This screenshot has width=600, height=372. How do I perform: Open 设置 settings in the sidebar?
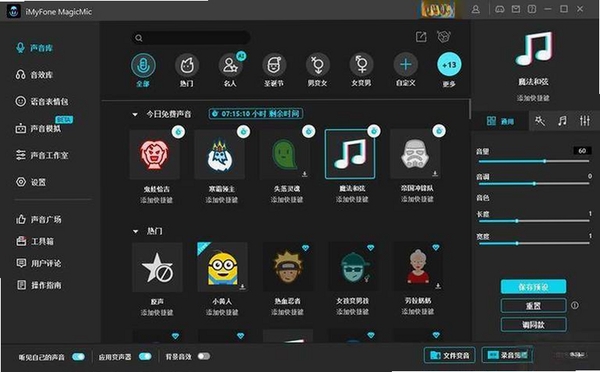[x=31, y=182]
